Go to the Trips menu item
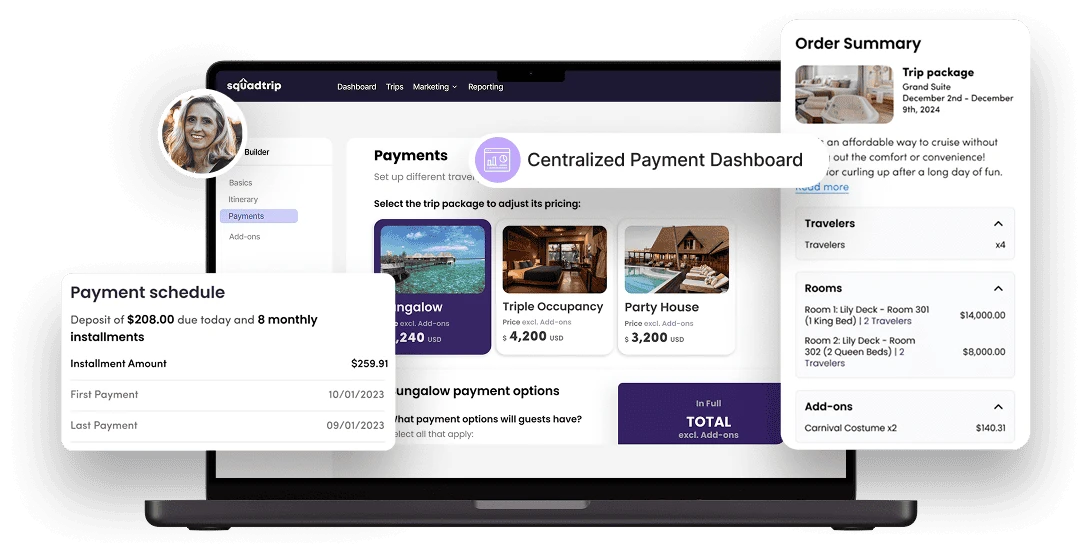The image size is (1087, 552). [x=395, y=87]
